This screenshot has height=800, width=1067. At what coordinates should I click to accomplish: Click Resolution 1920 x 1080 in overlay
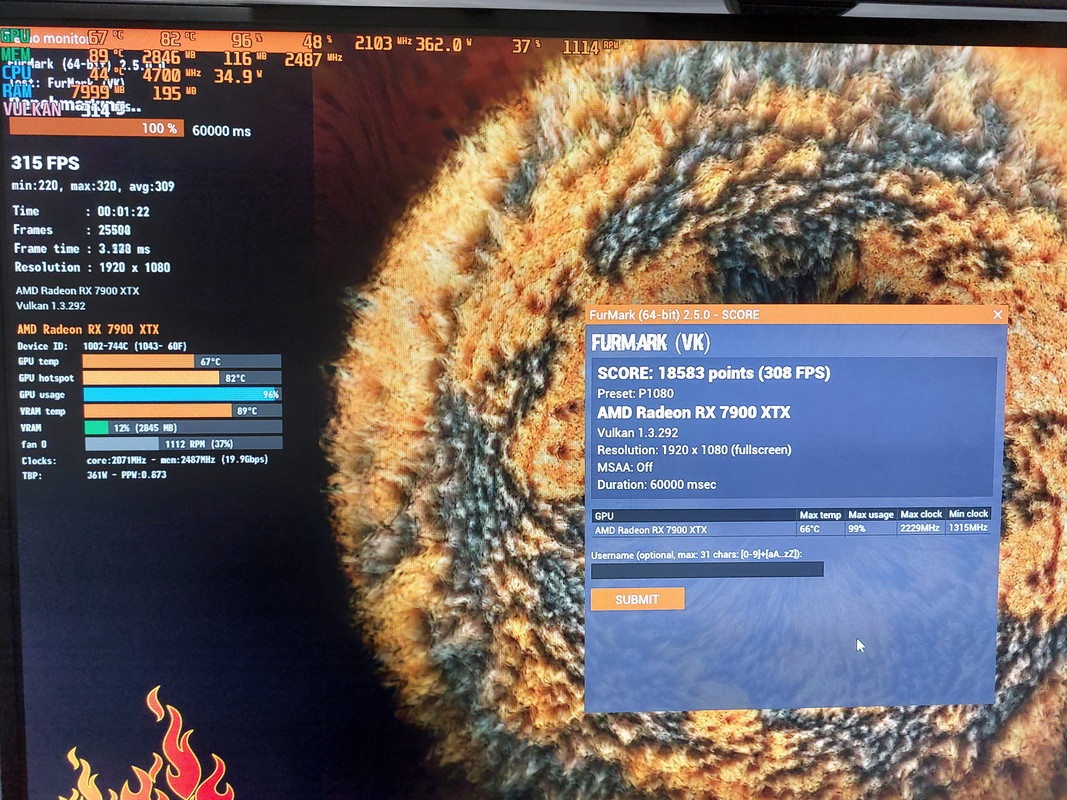pyautogui.click(x=93, y=267)
